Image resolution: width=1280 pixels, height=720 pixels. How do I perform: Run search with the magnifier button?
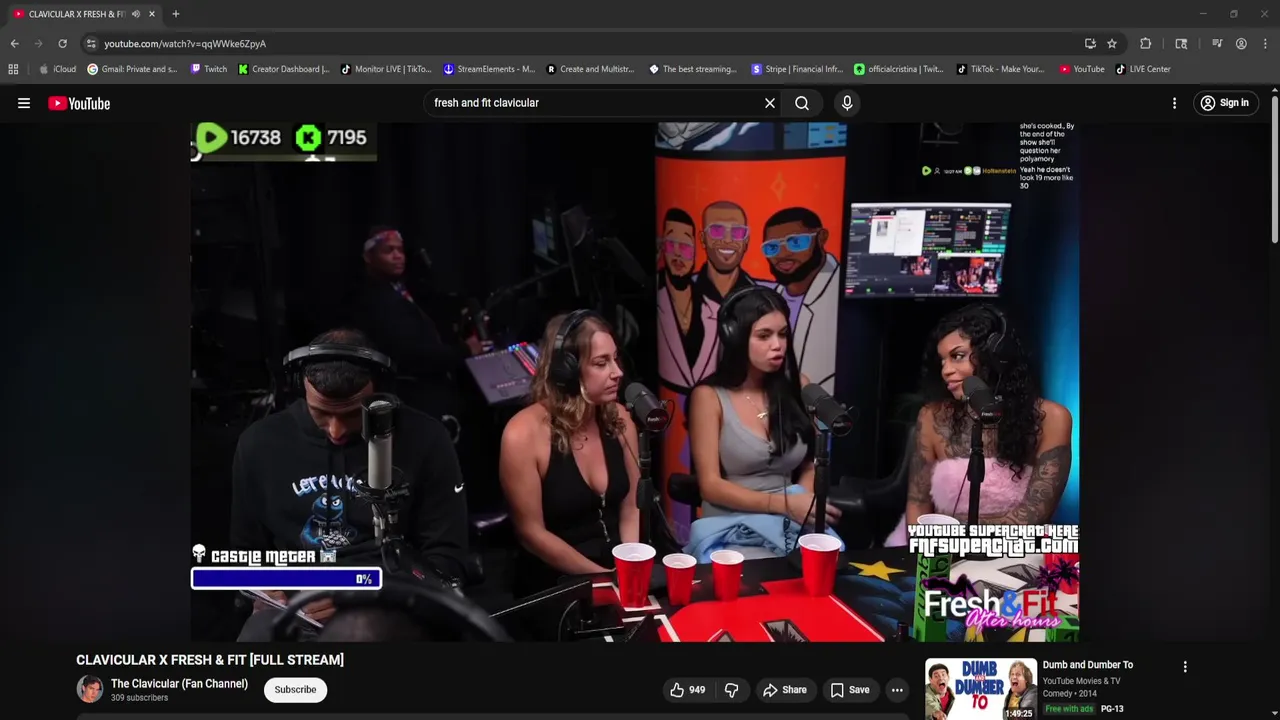802,103
